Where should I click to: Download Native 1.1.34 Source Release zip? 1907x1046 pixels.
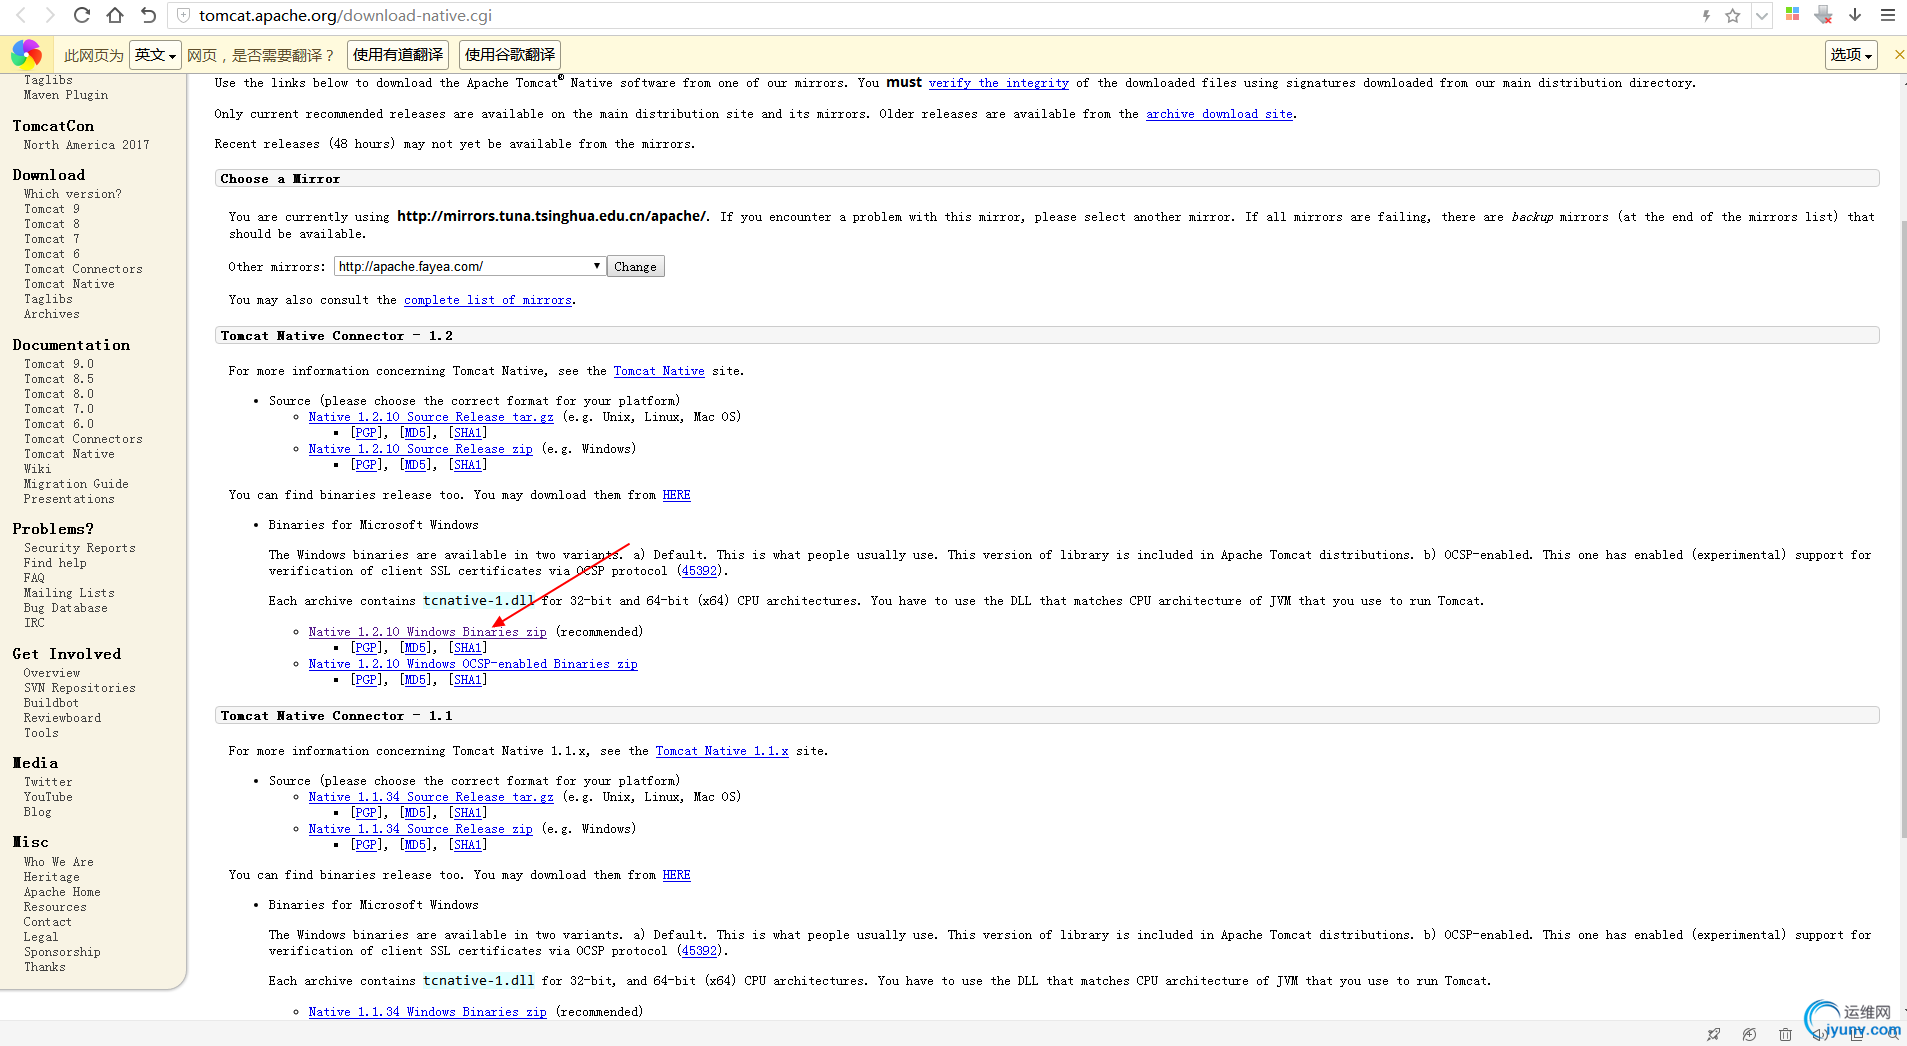click(x=420, y=829)
